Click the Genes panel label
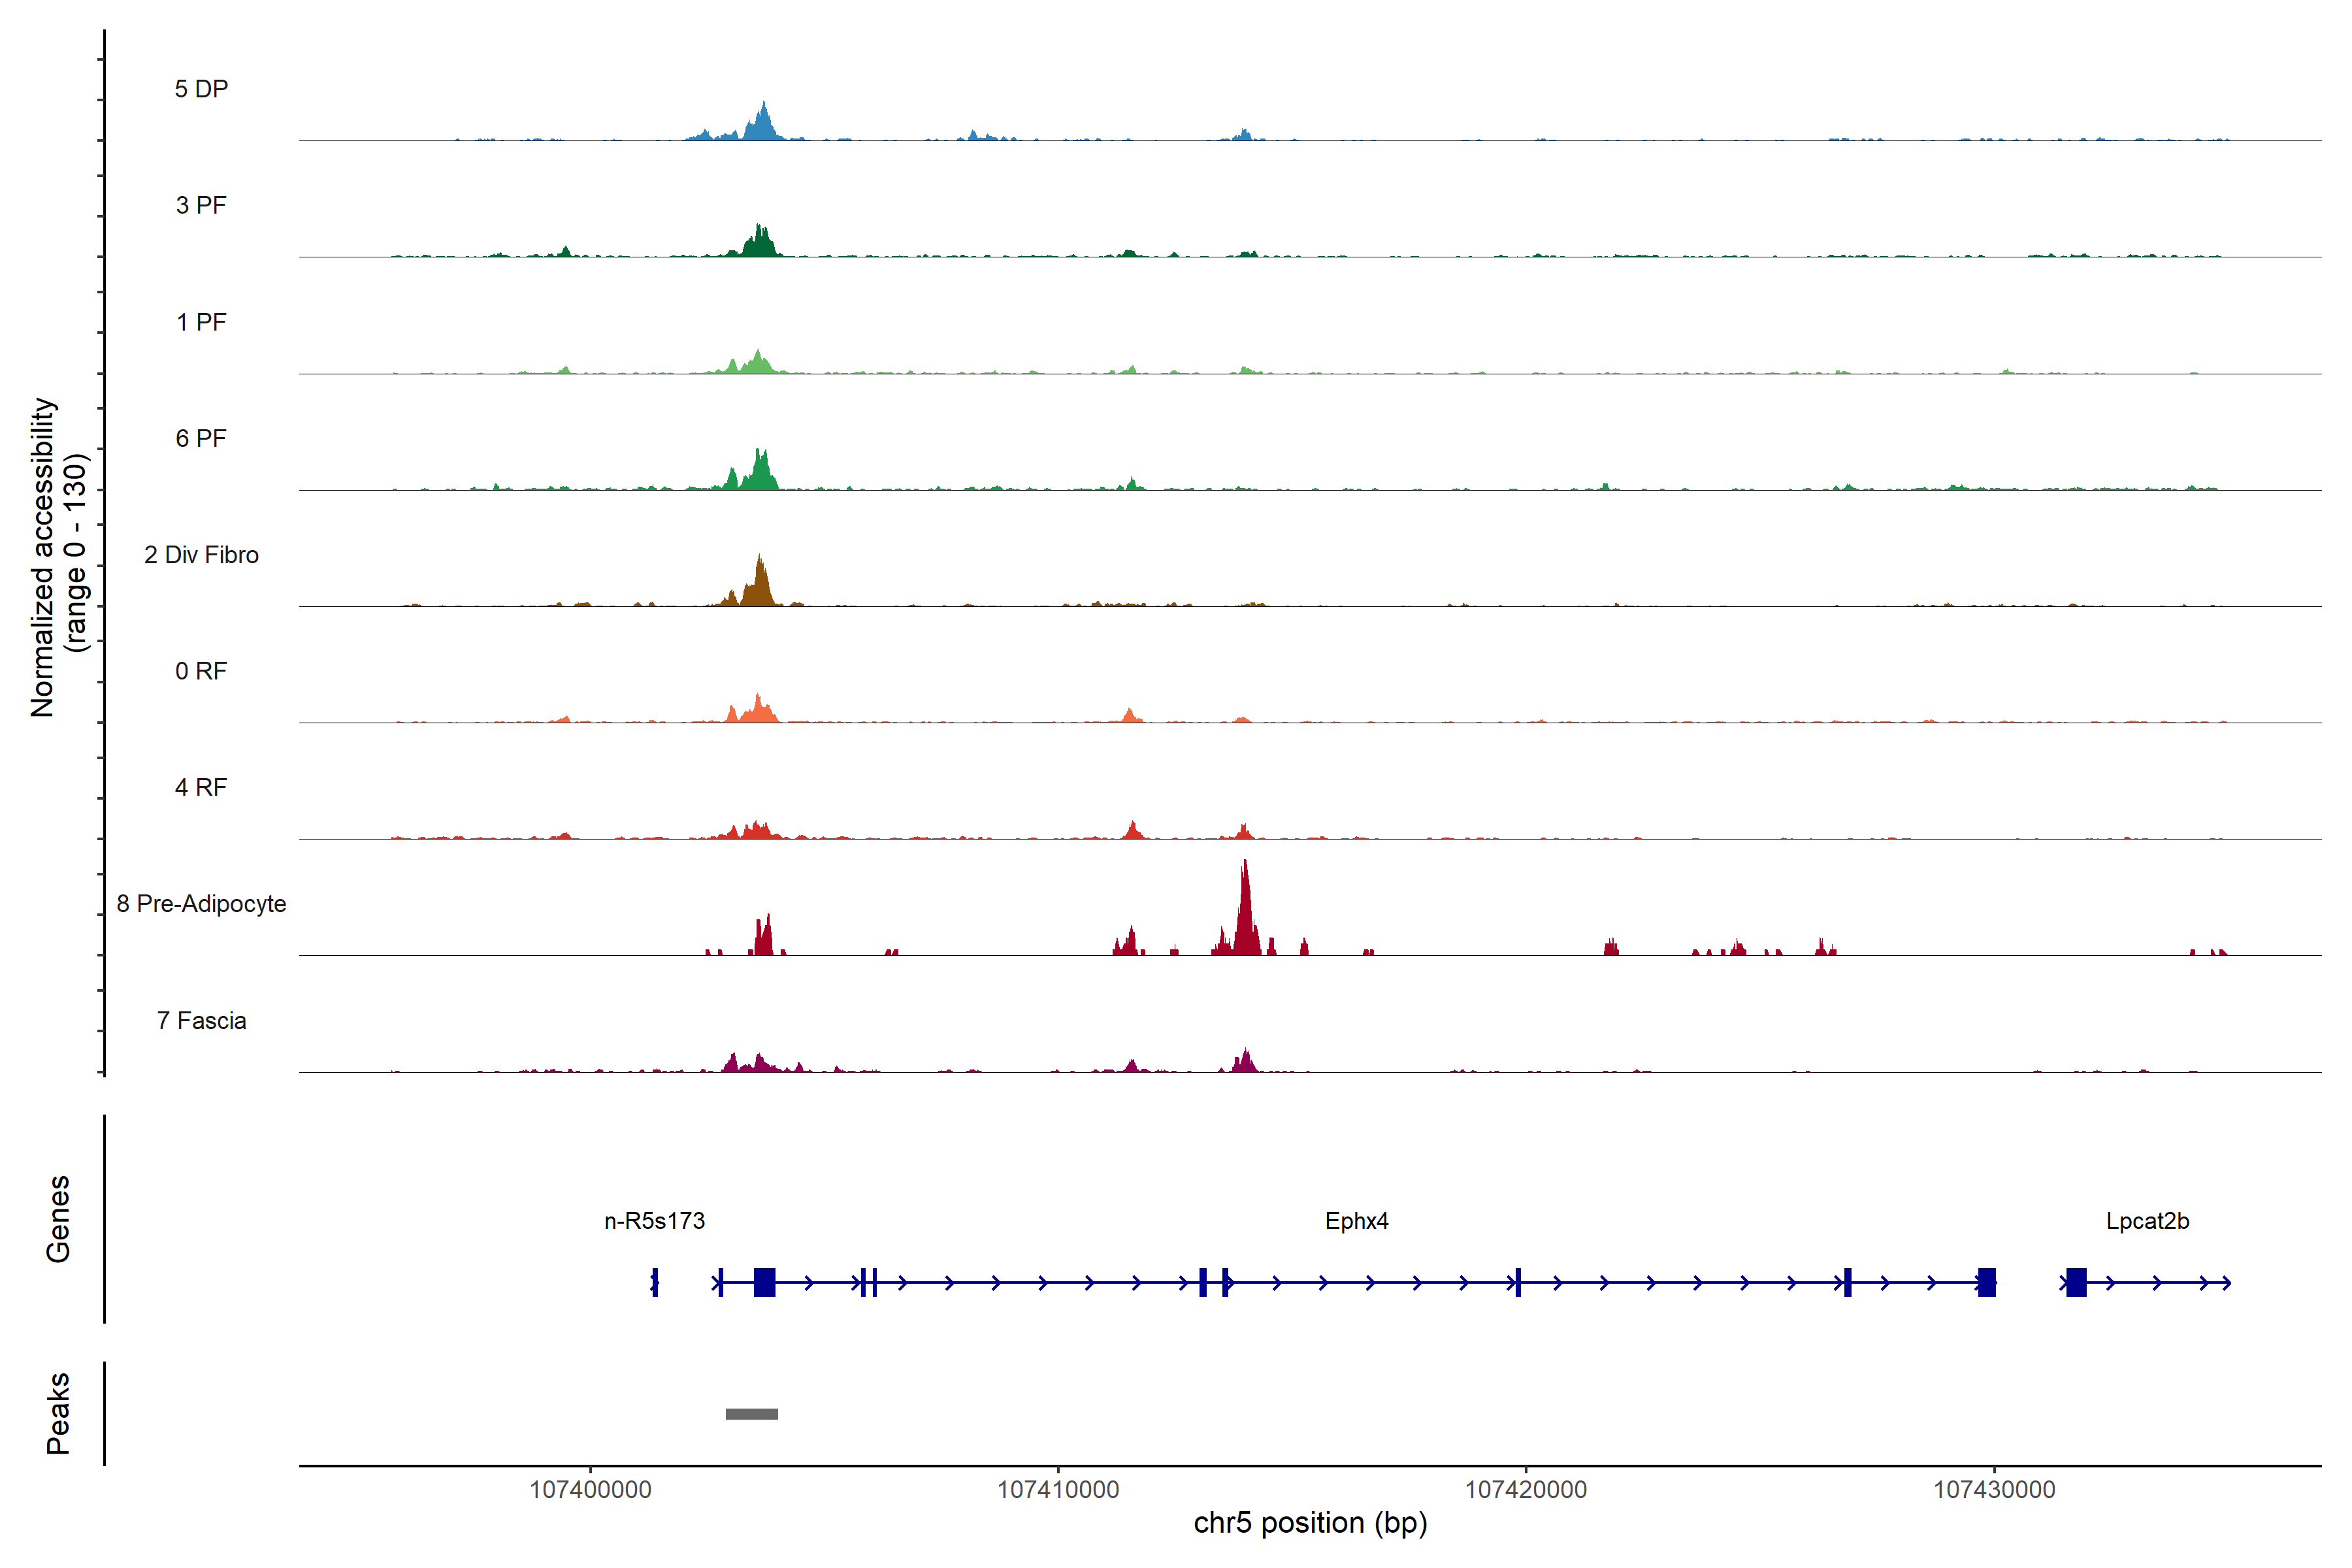The width and height of the screenshot is (2352, 1568). 58,1218
